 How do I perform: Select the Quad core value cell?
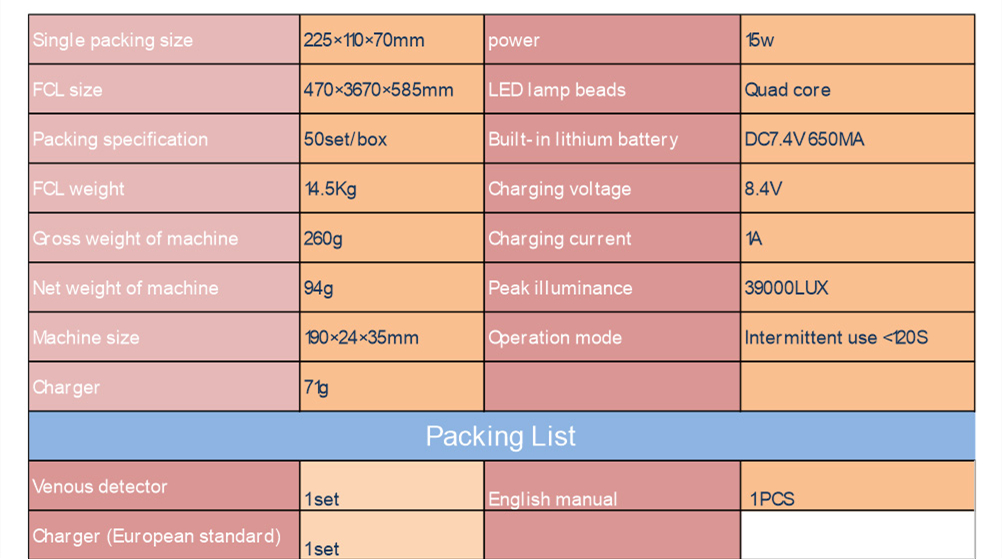pos(858,89)
